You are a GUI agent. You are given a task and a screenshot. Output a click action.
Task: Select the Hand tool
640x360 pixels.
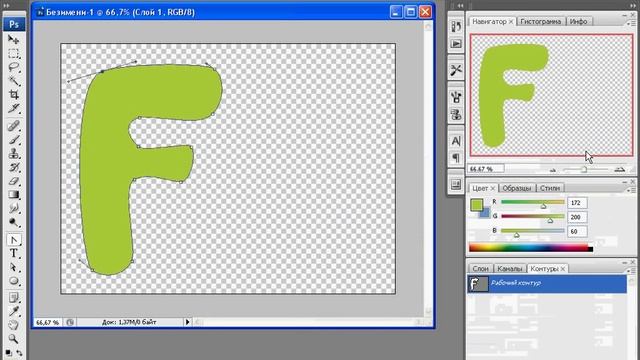pyautogui.click(x=13, y=325)
